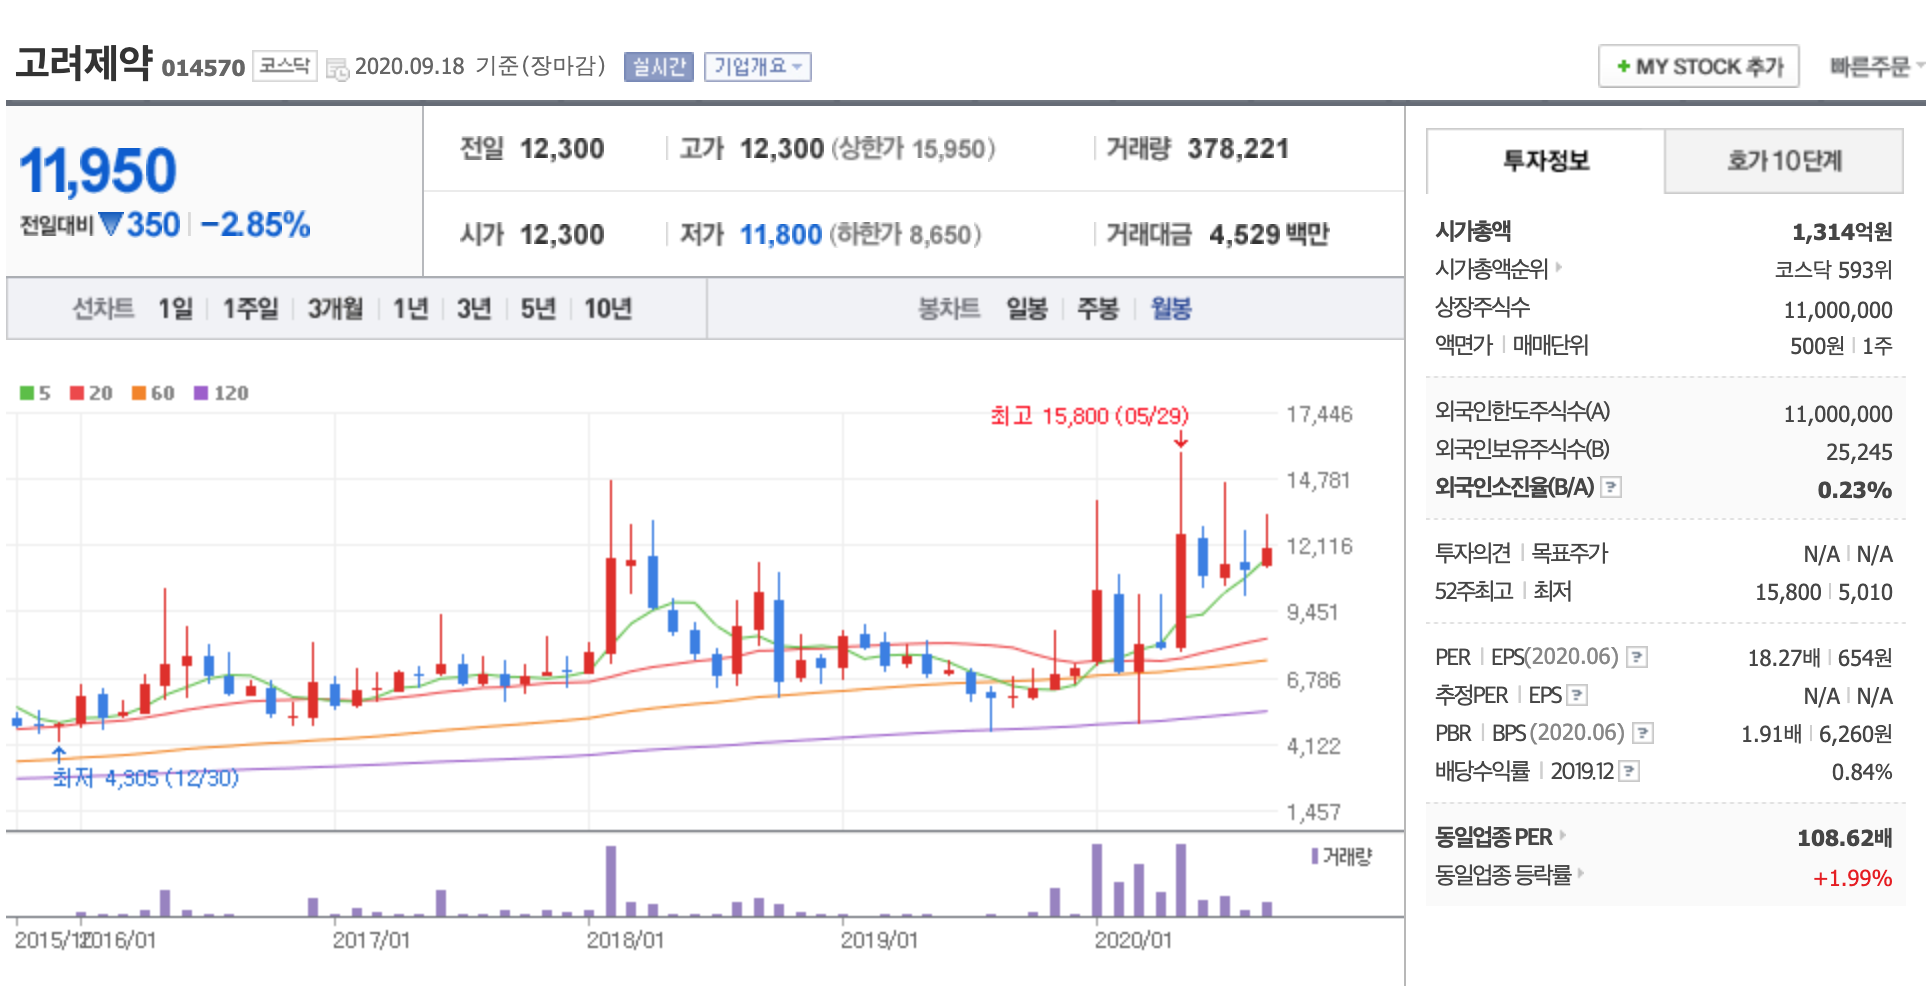Select the 1년 line chart period
1926x986 pixels.
tap(410, 308)
